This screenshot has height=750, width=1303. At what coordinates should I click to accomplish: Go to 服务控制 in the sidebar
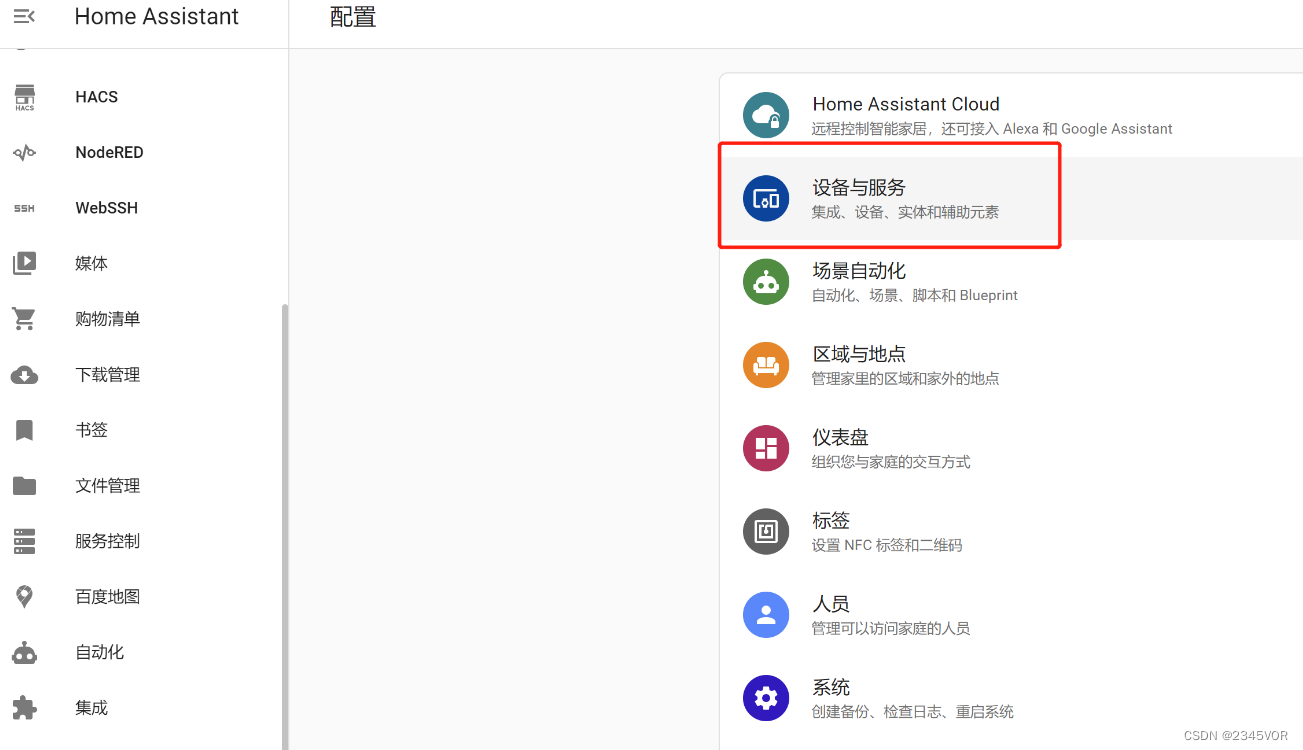tap(107, 541)
